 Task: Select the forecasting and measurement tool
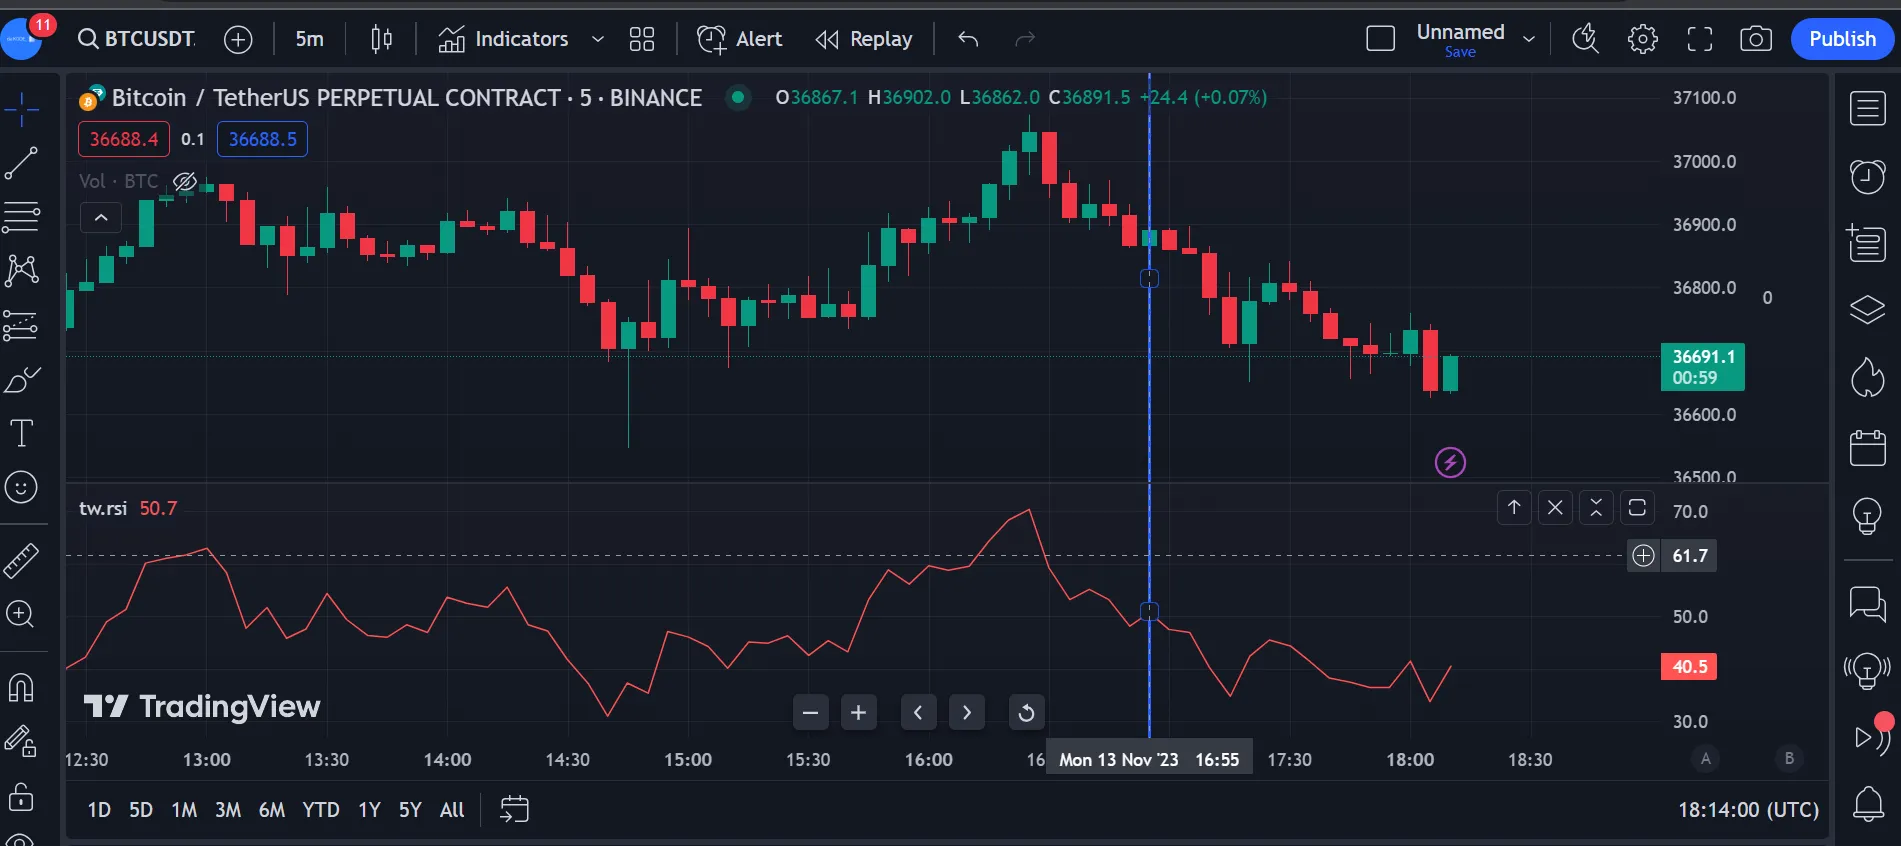(x=22, y=325)
